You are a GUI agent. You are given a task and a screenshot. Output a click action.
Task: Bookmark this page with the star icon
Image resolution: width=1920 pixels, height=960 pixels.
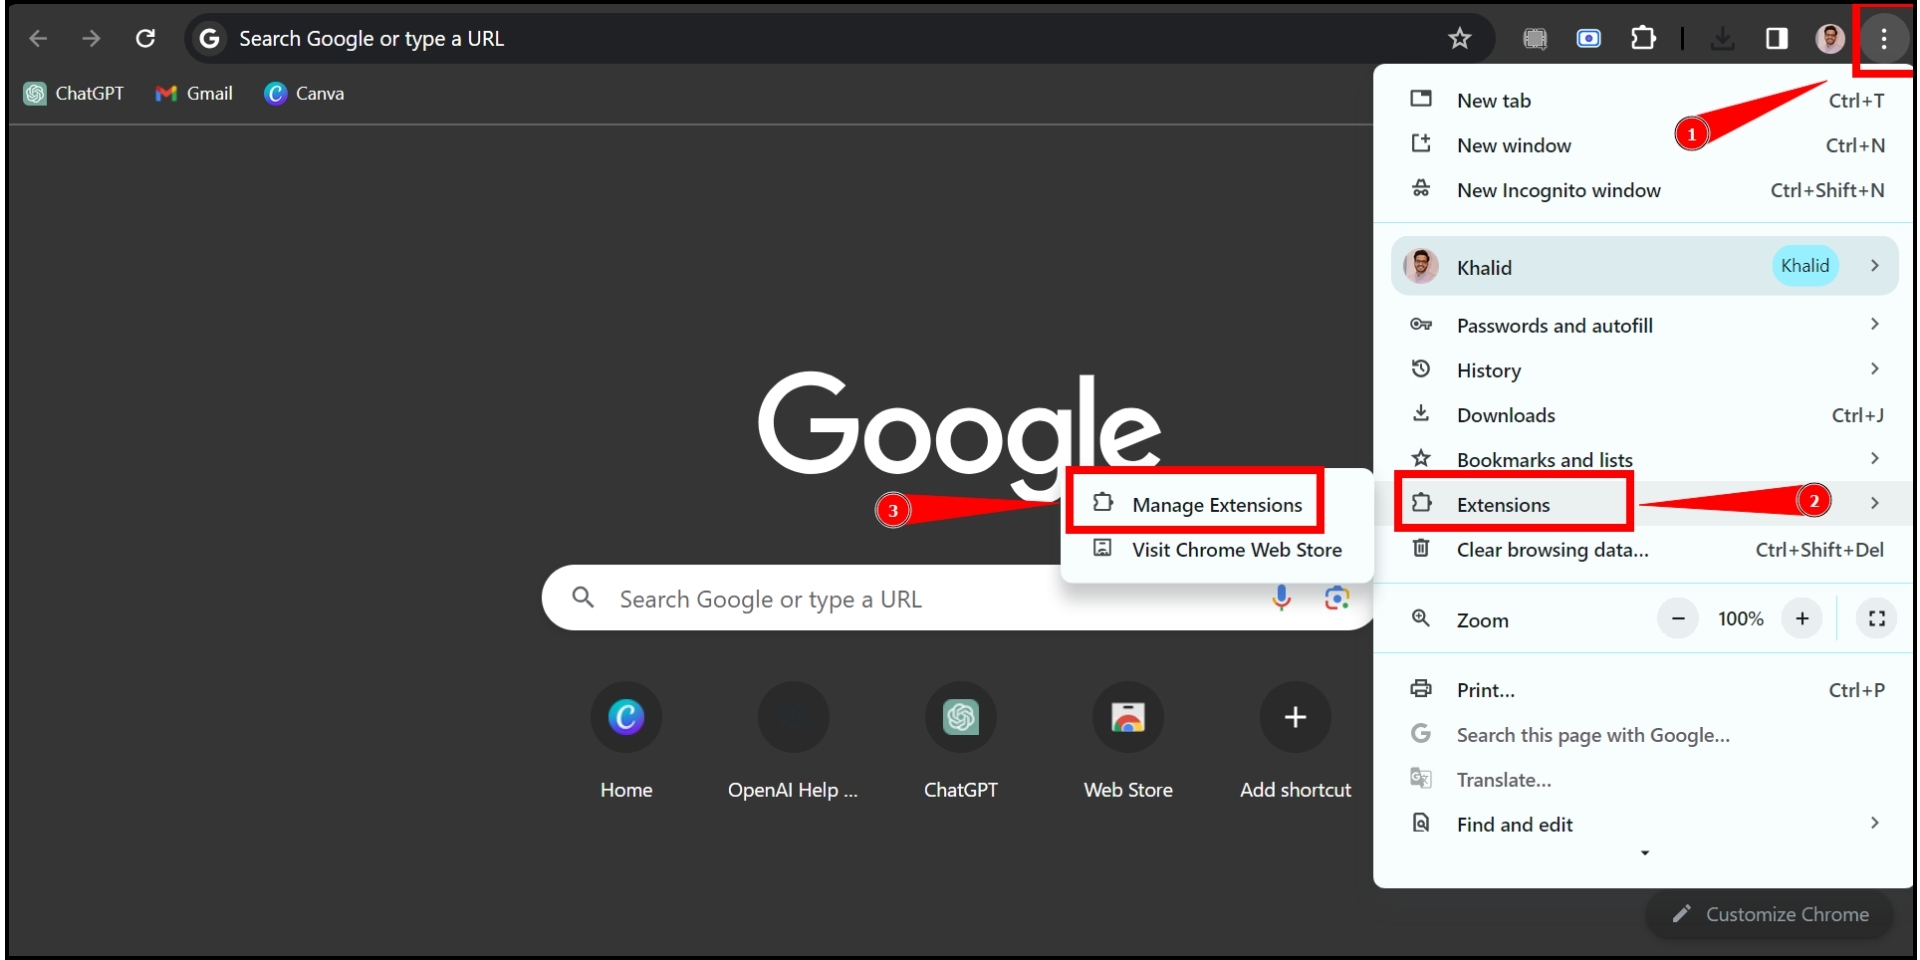point(1459,38)
